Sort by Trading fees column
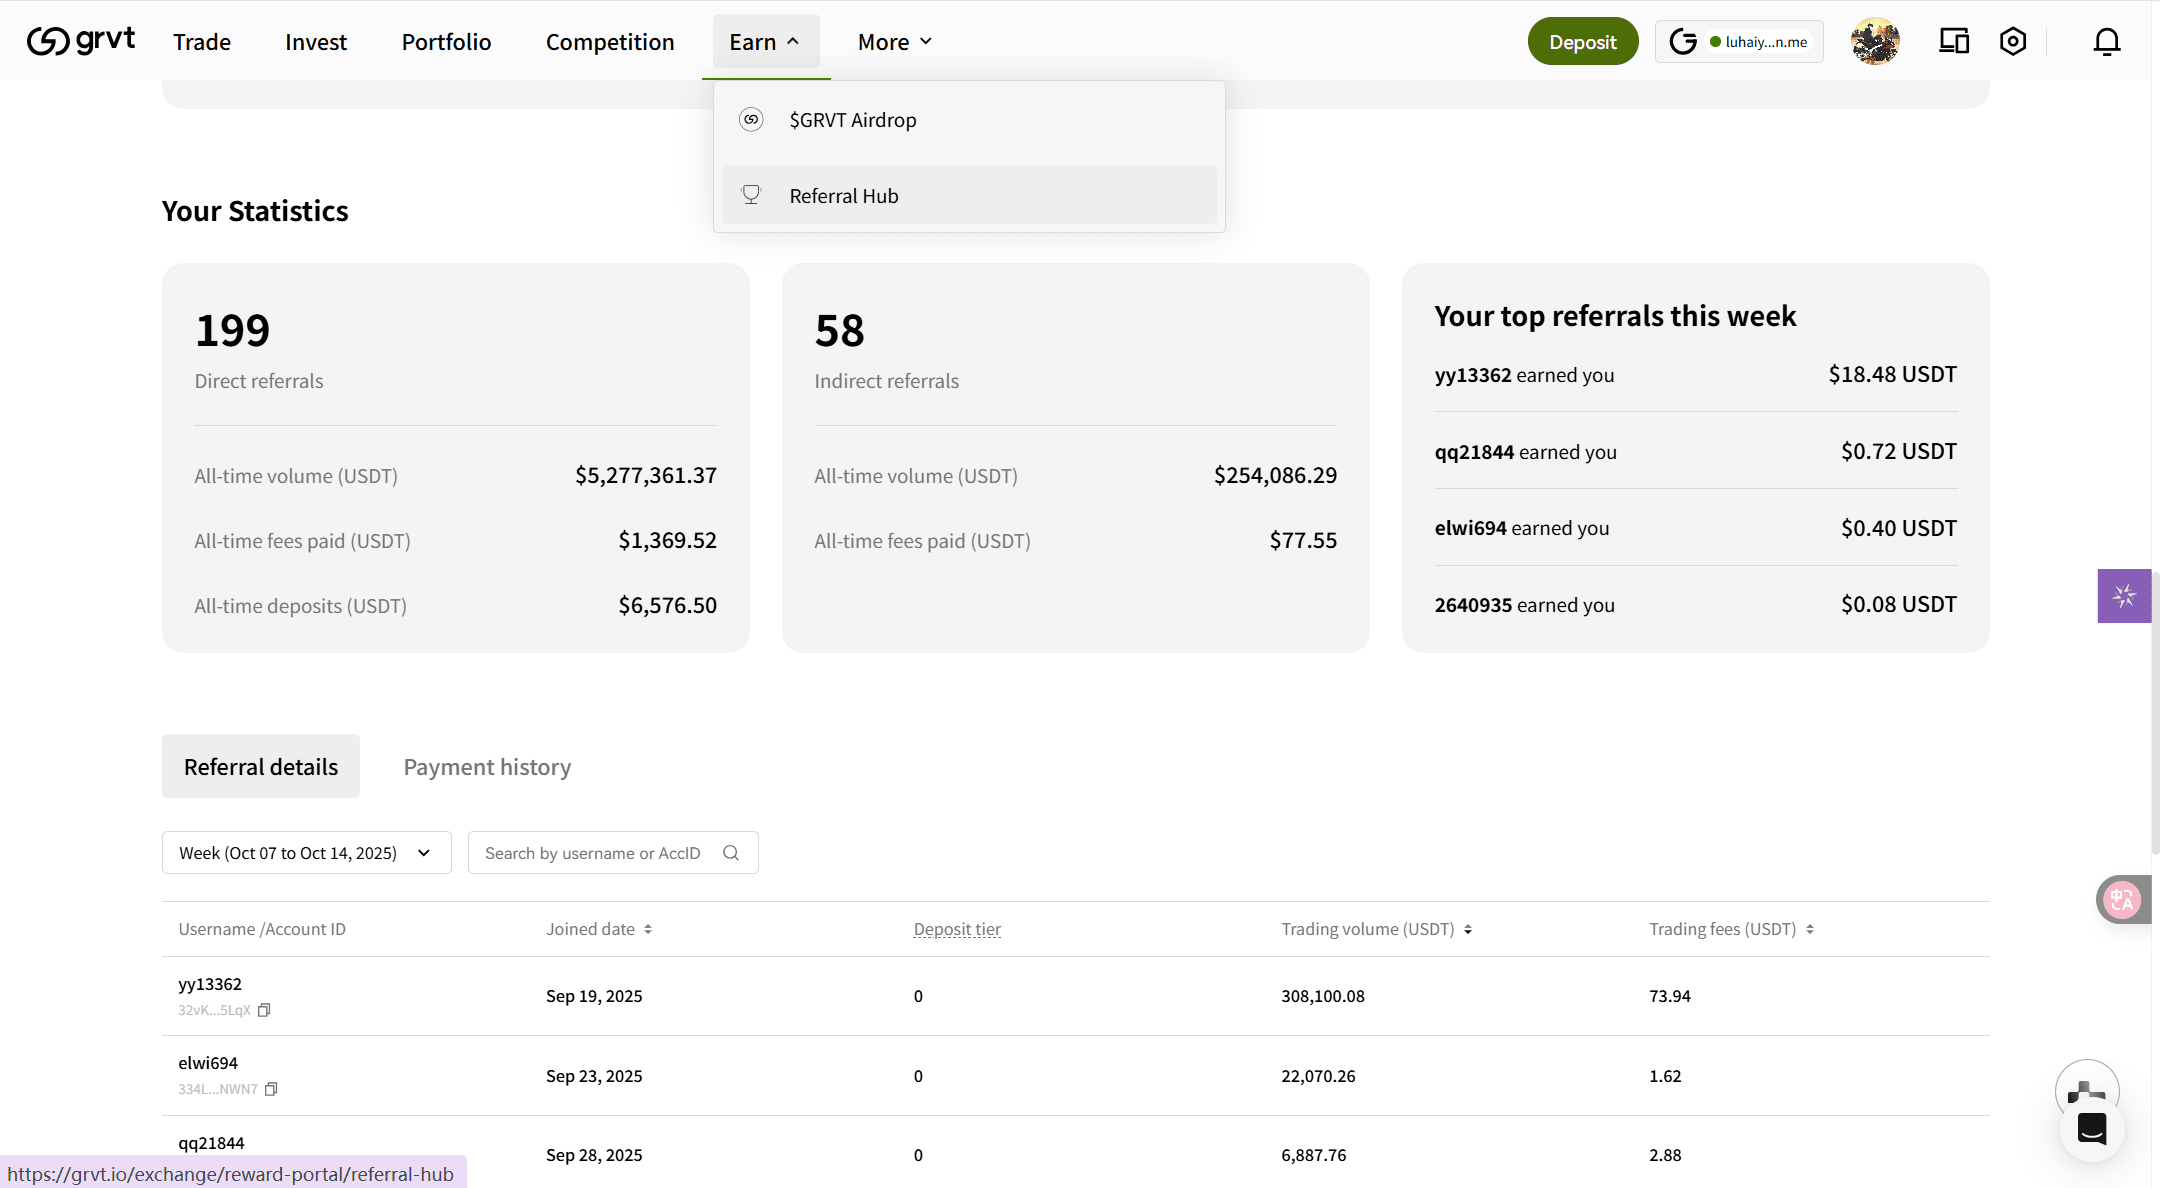This screenshot has height=1188, width=2160. coord(1810,929)
